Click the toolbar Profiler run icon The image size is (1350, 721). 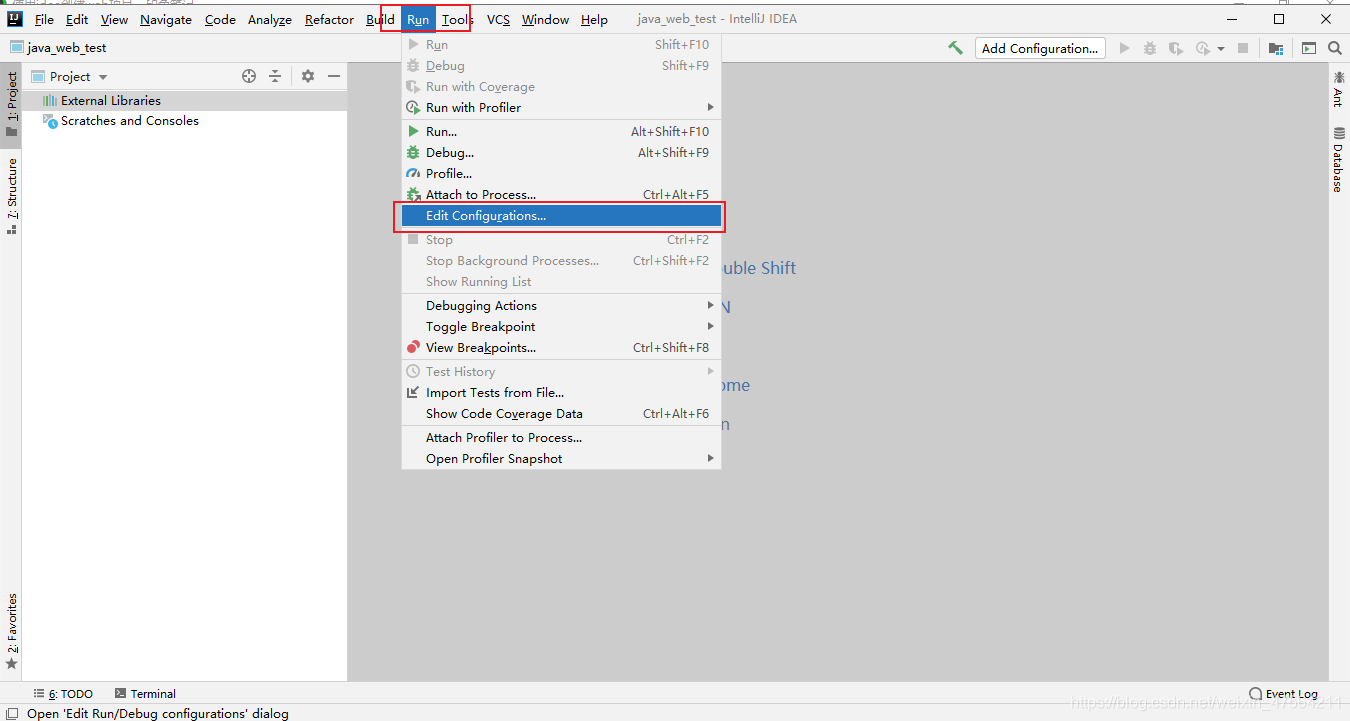click(1202, 48)
